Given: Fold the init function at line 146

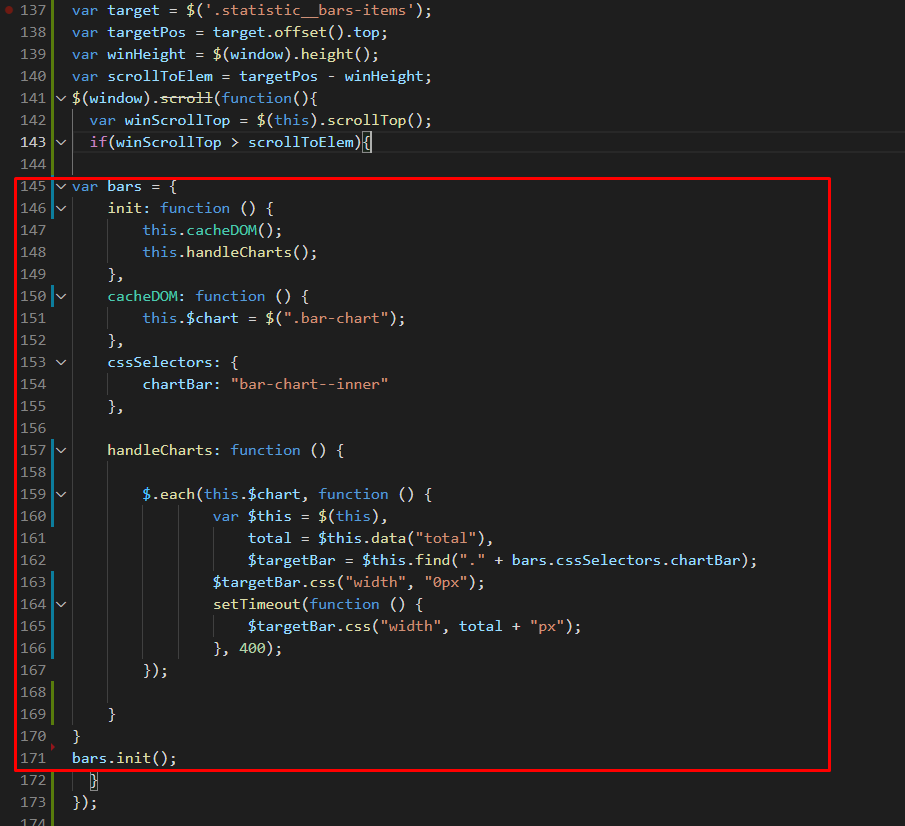Looking at the screenshot, I should [x=61, y=208].
